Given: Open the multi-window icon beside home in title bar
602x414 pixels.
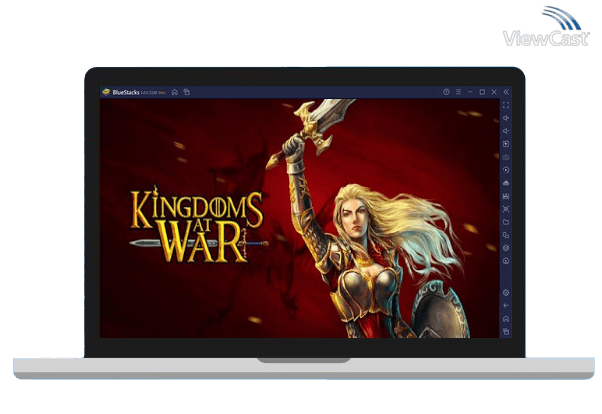Looking at the screenshot, I should (187, 92).
